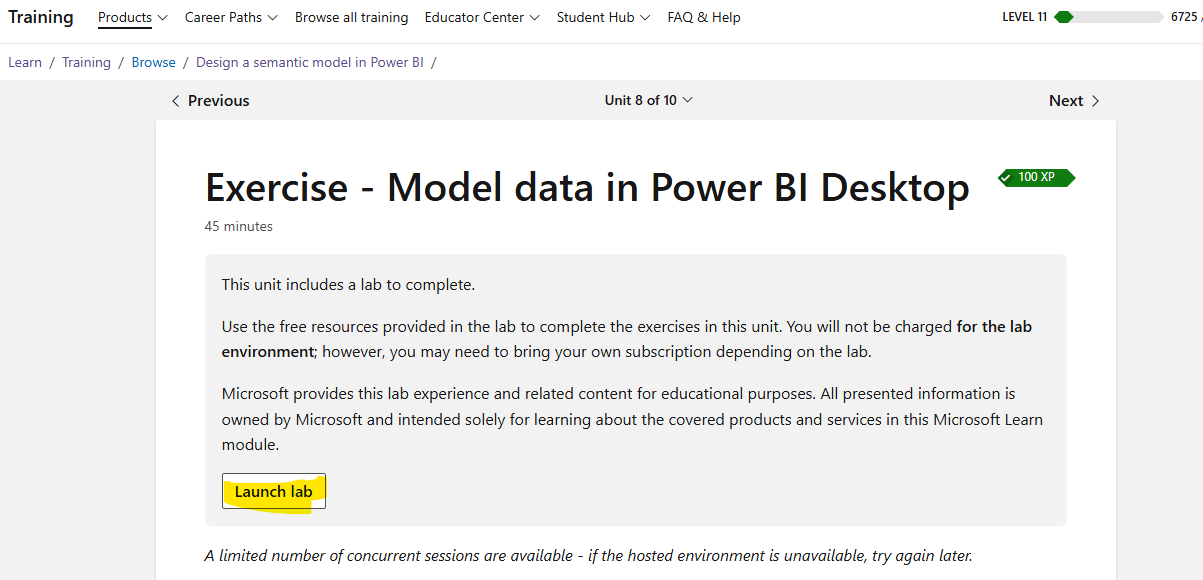The image size is (1203, 580).
Task: Open the Training breadcrumb link
Action: (x=86, y=62)
